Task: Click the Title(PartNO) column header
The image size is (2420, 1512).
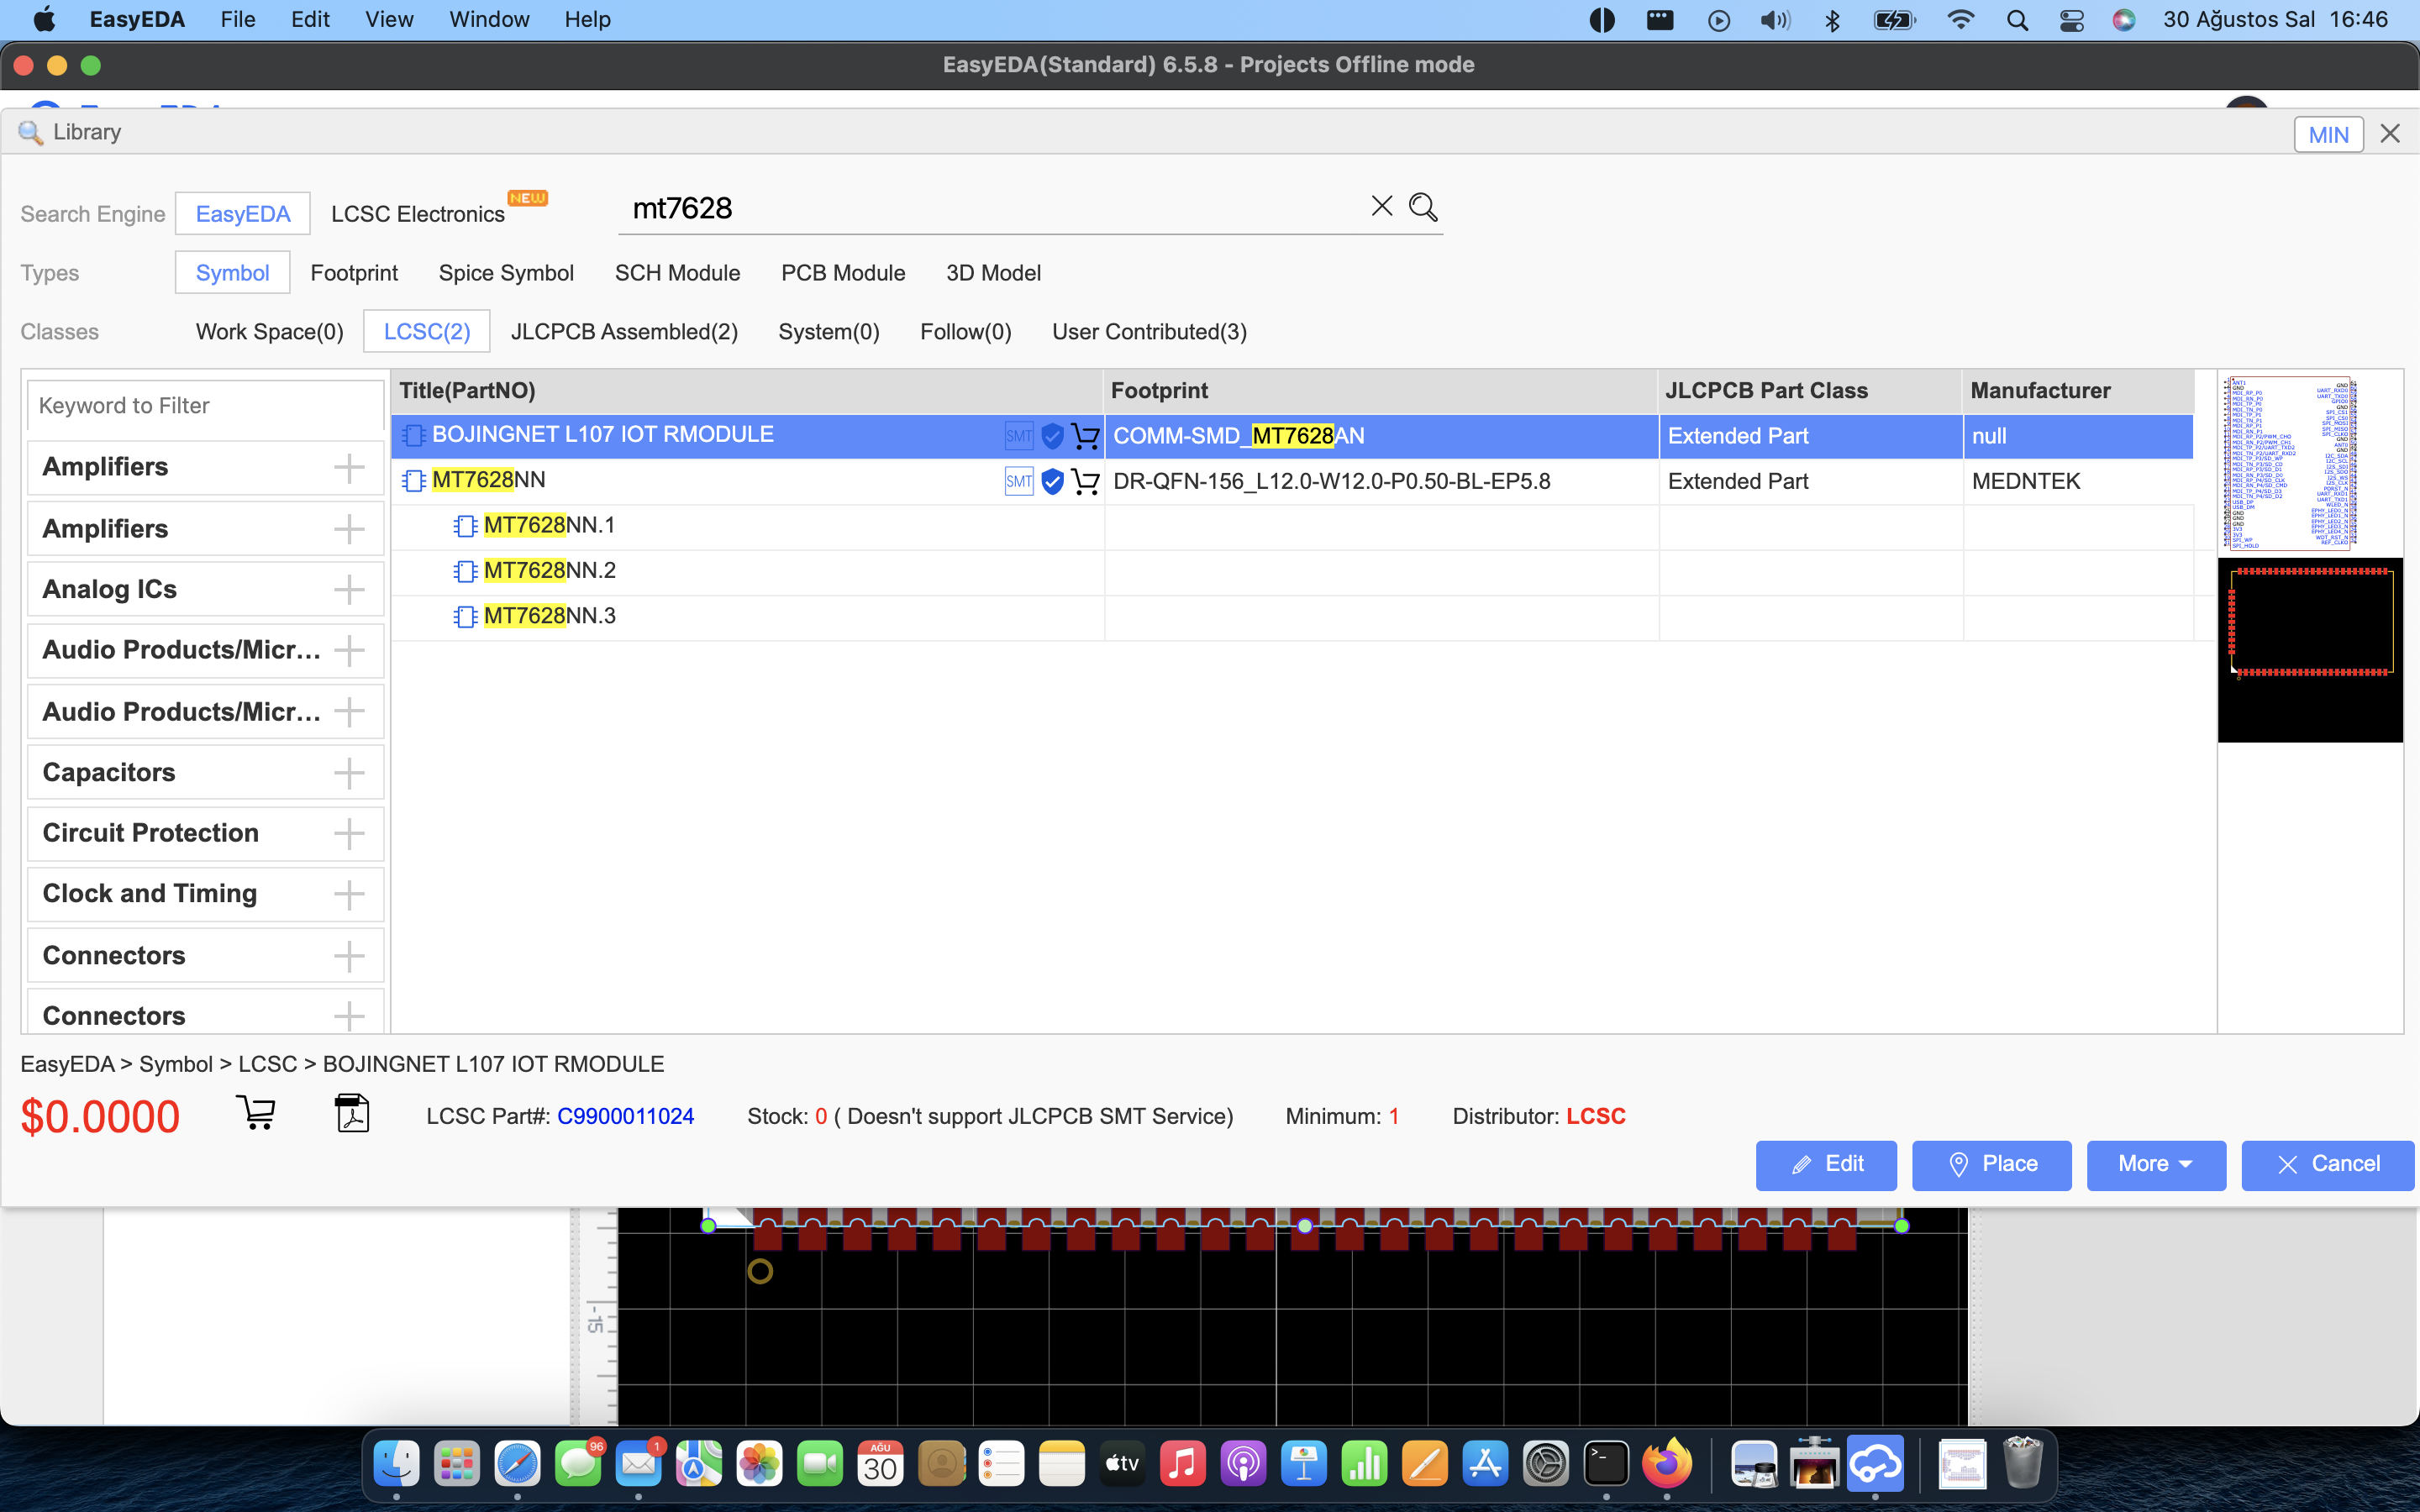Action: 747,391
